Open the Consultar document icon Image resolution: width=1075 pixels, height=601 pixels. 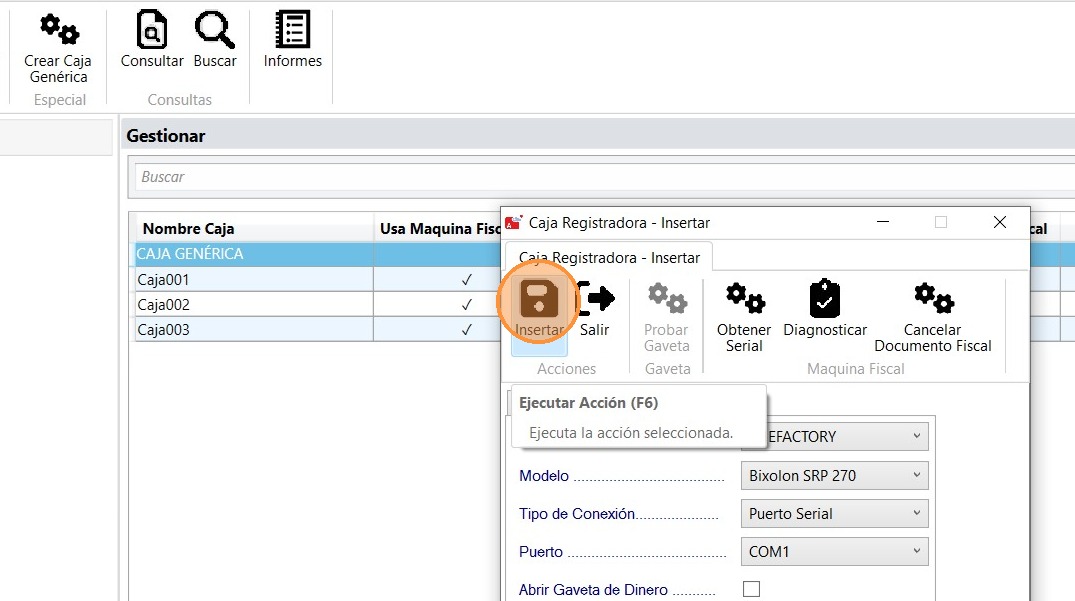(x=152, y=29)
